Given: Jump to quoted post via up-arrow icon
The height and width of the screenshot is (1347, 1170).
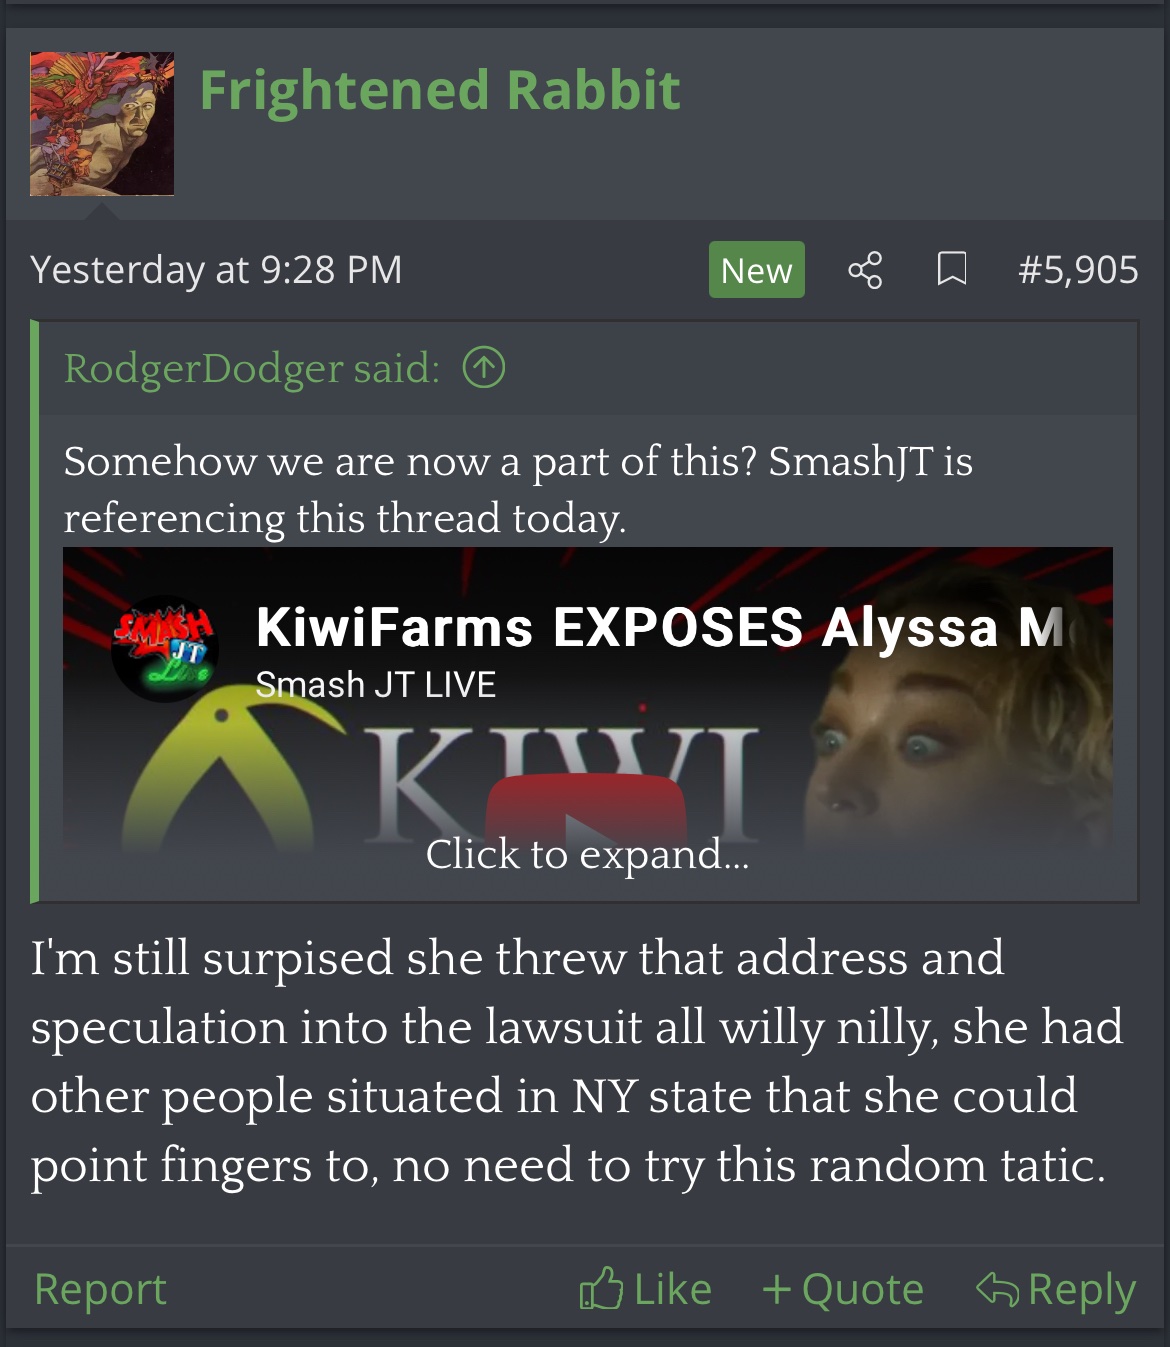Looking at the screenshot, I should coord(484,368).
